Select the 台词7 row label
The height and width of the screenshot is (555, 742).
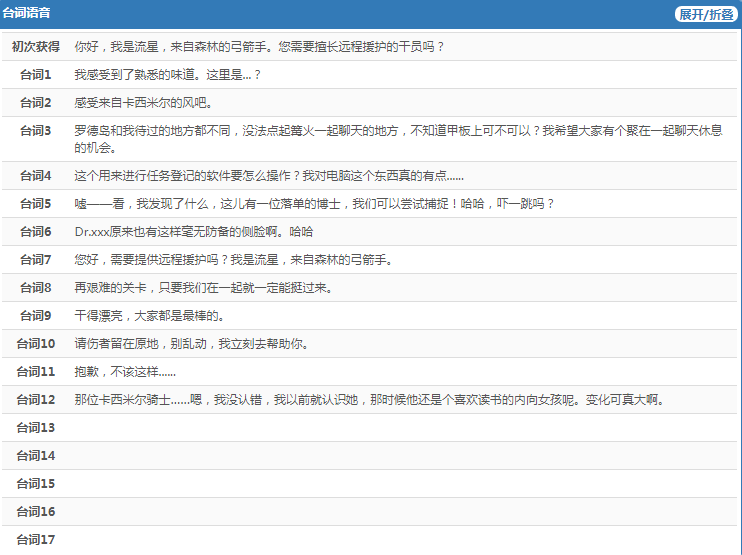[x=35, y=260]
